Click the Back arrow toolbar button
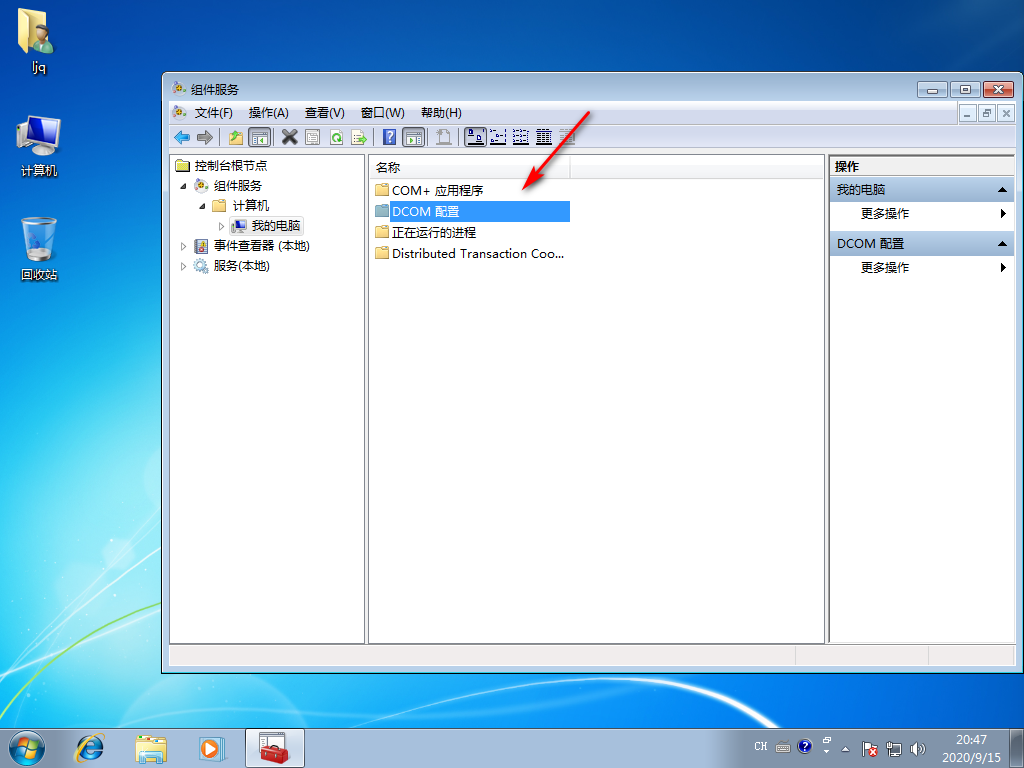The image size is (1024, 768). tap(181, 137)
